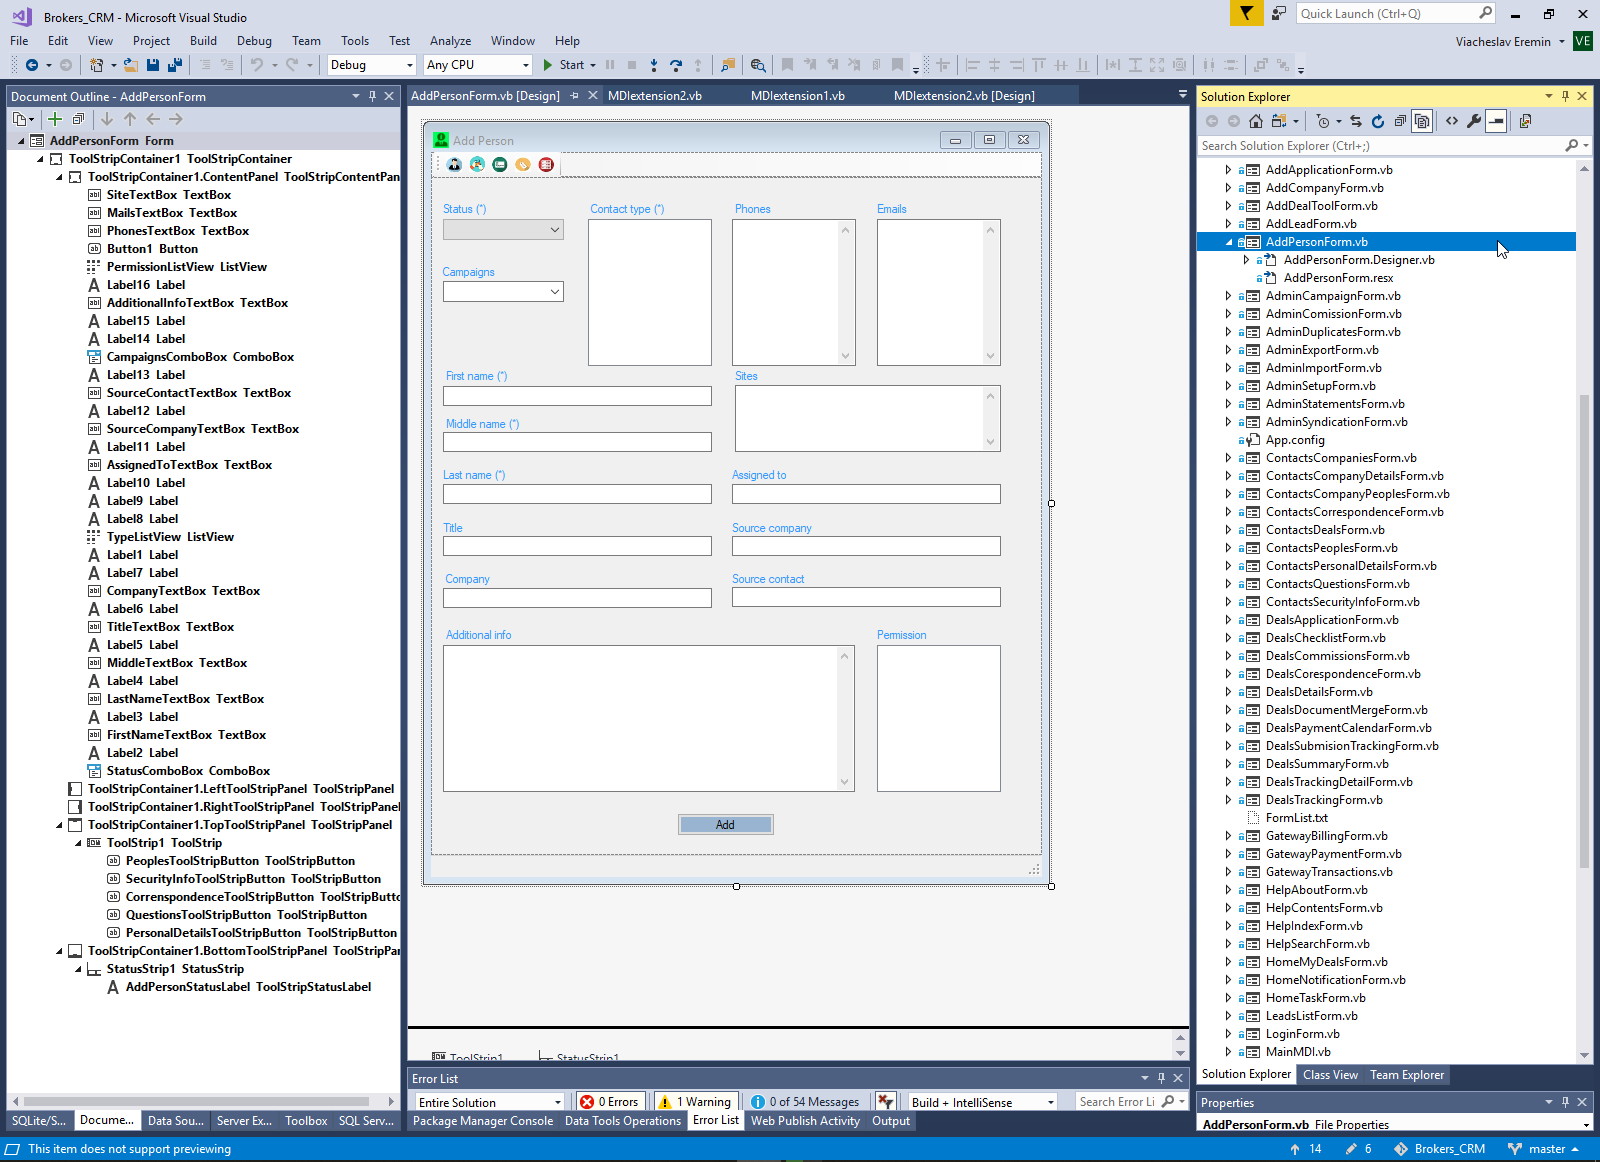Click the Security Info toolstrip button
The width and height of the screenshot is (1600, 1162).
tap(477, 164)
